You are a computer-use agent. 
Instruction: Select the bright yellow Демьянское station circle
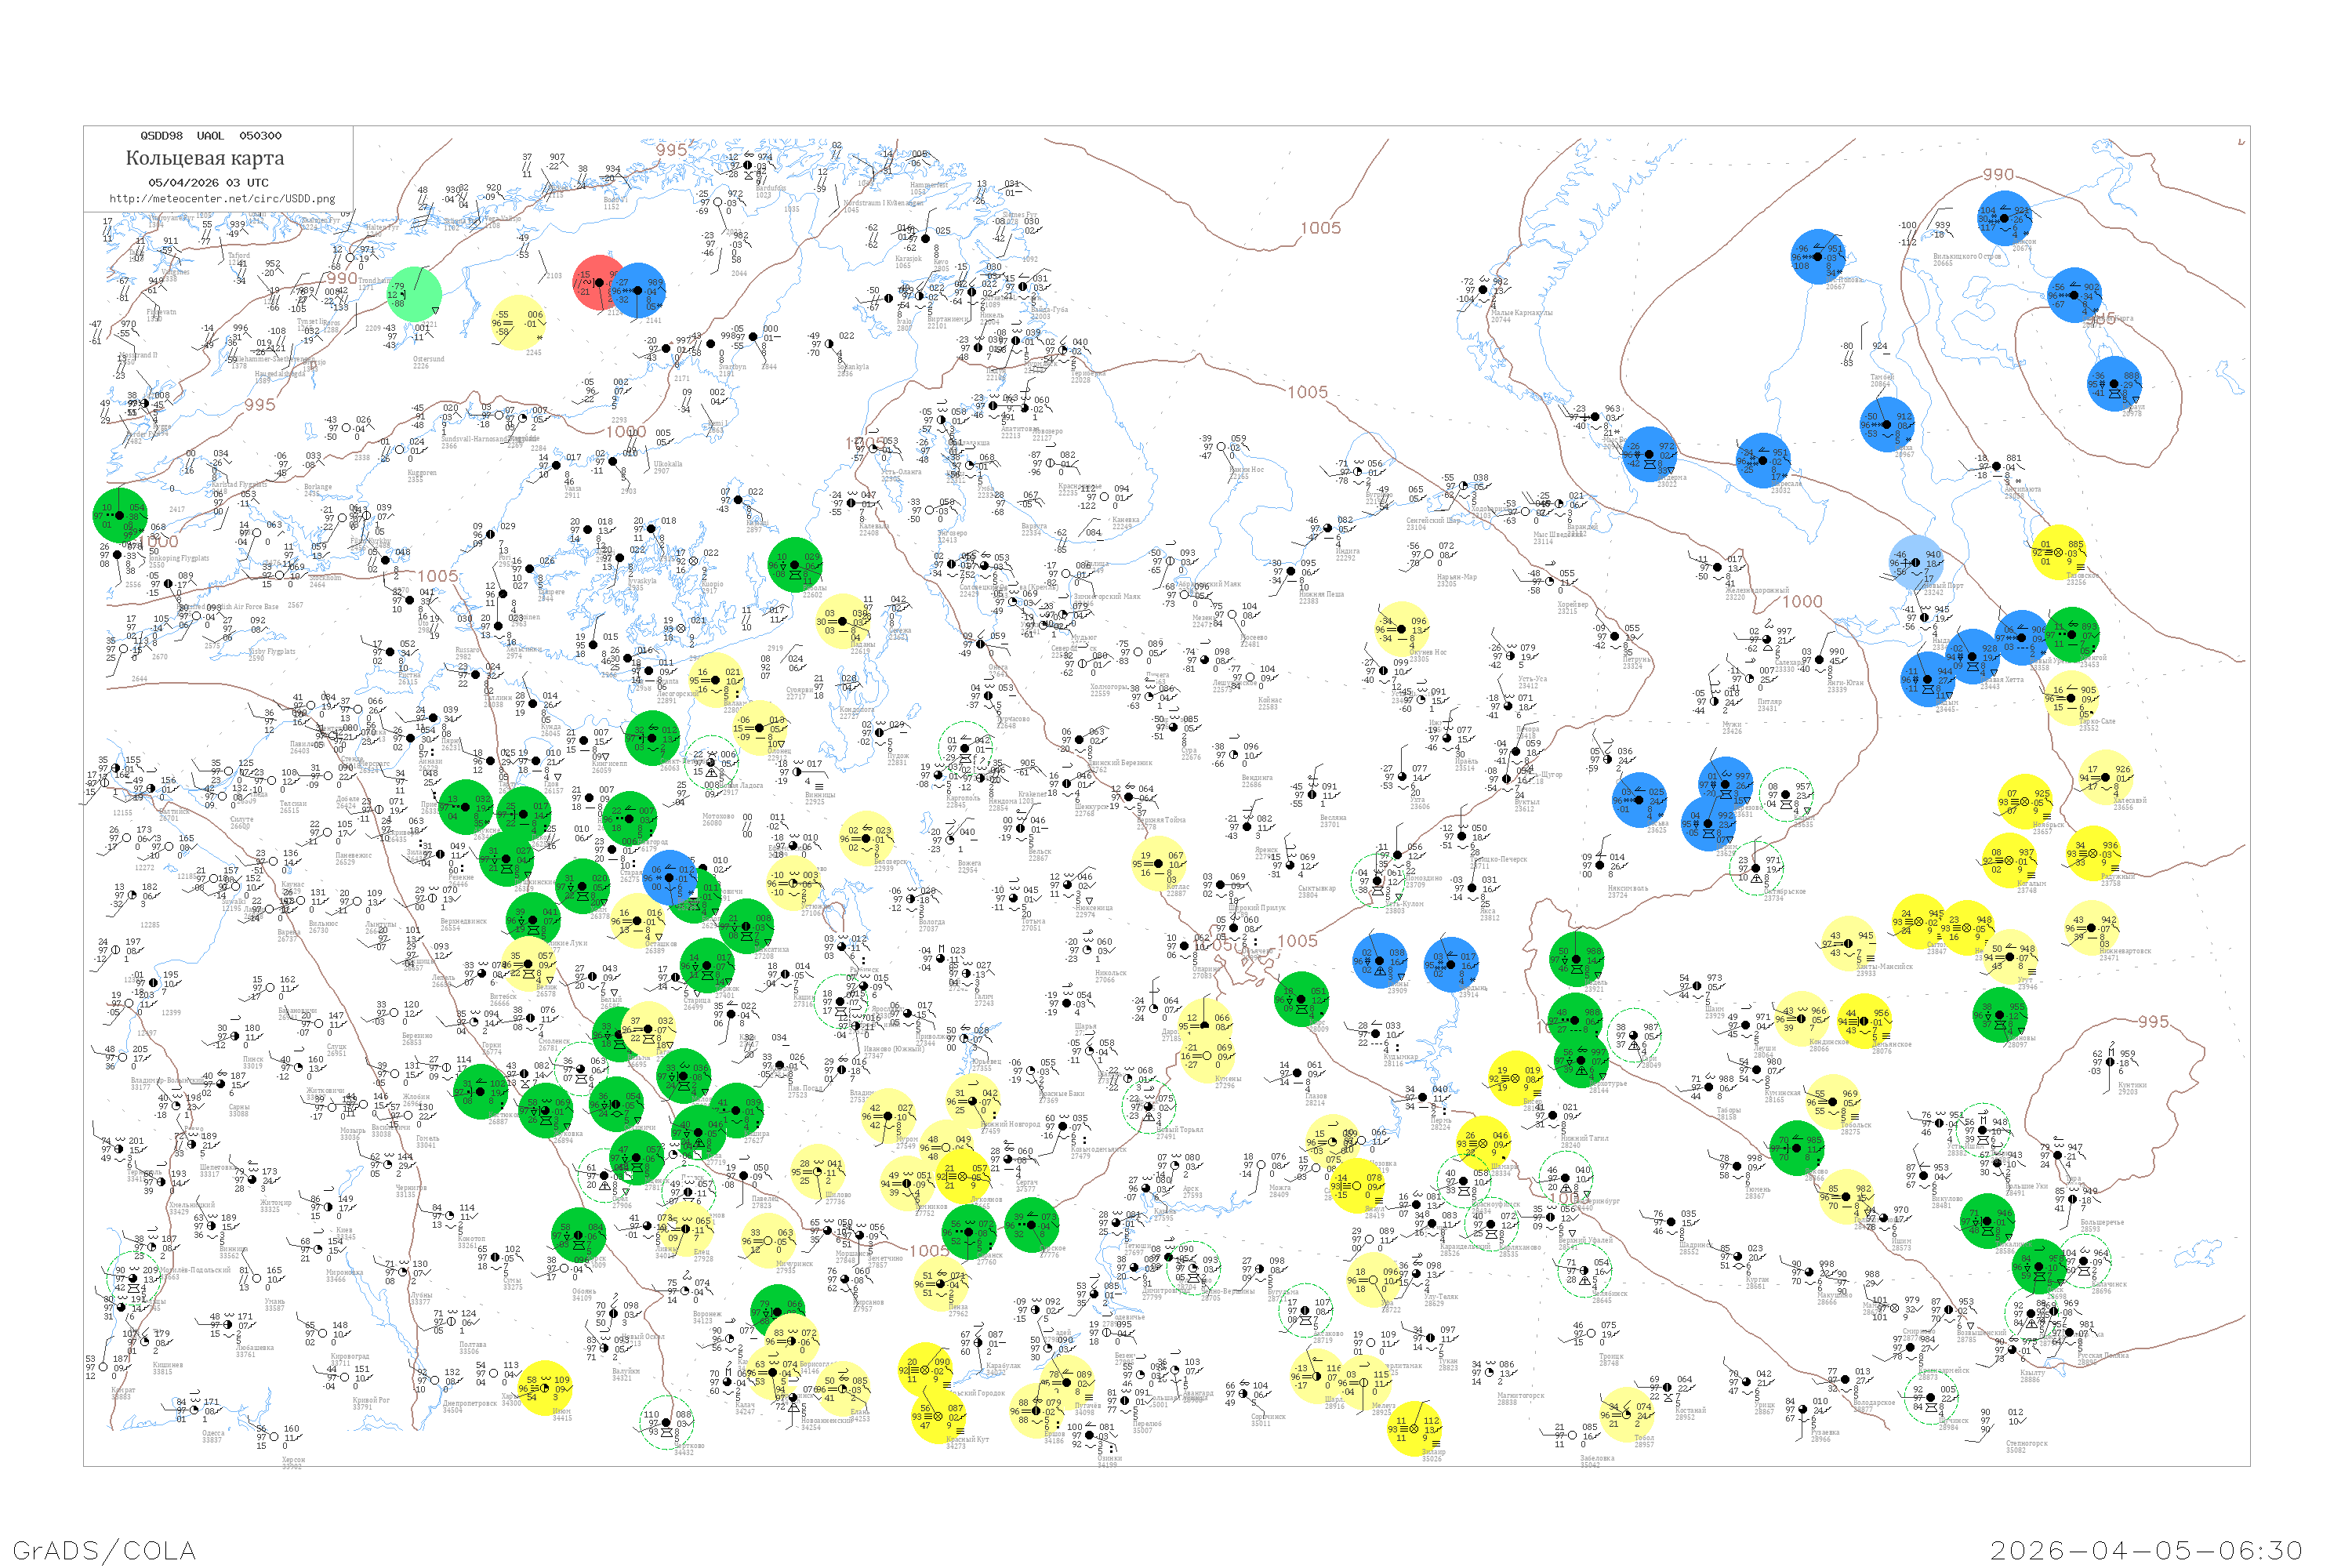click(x=1864, y=1021)
